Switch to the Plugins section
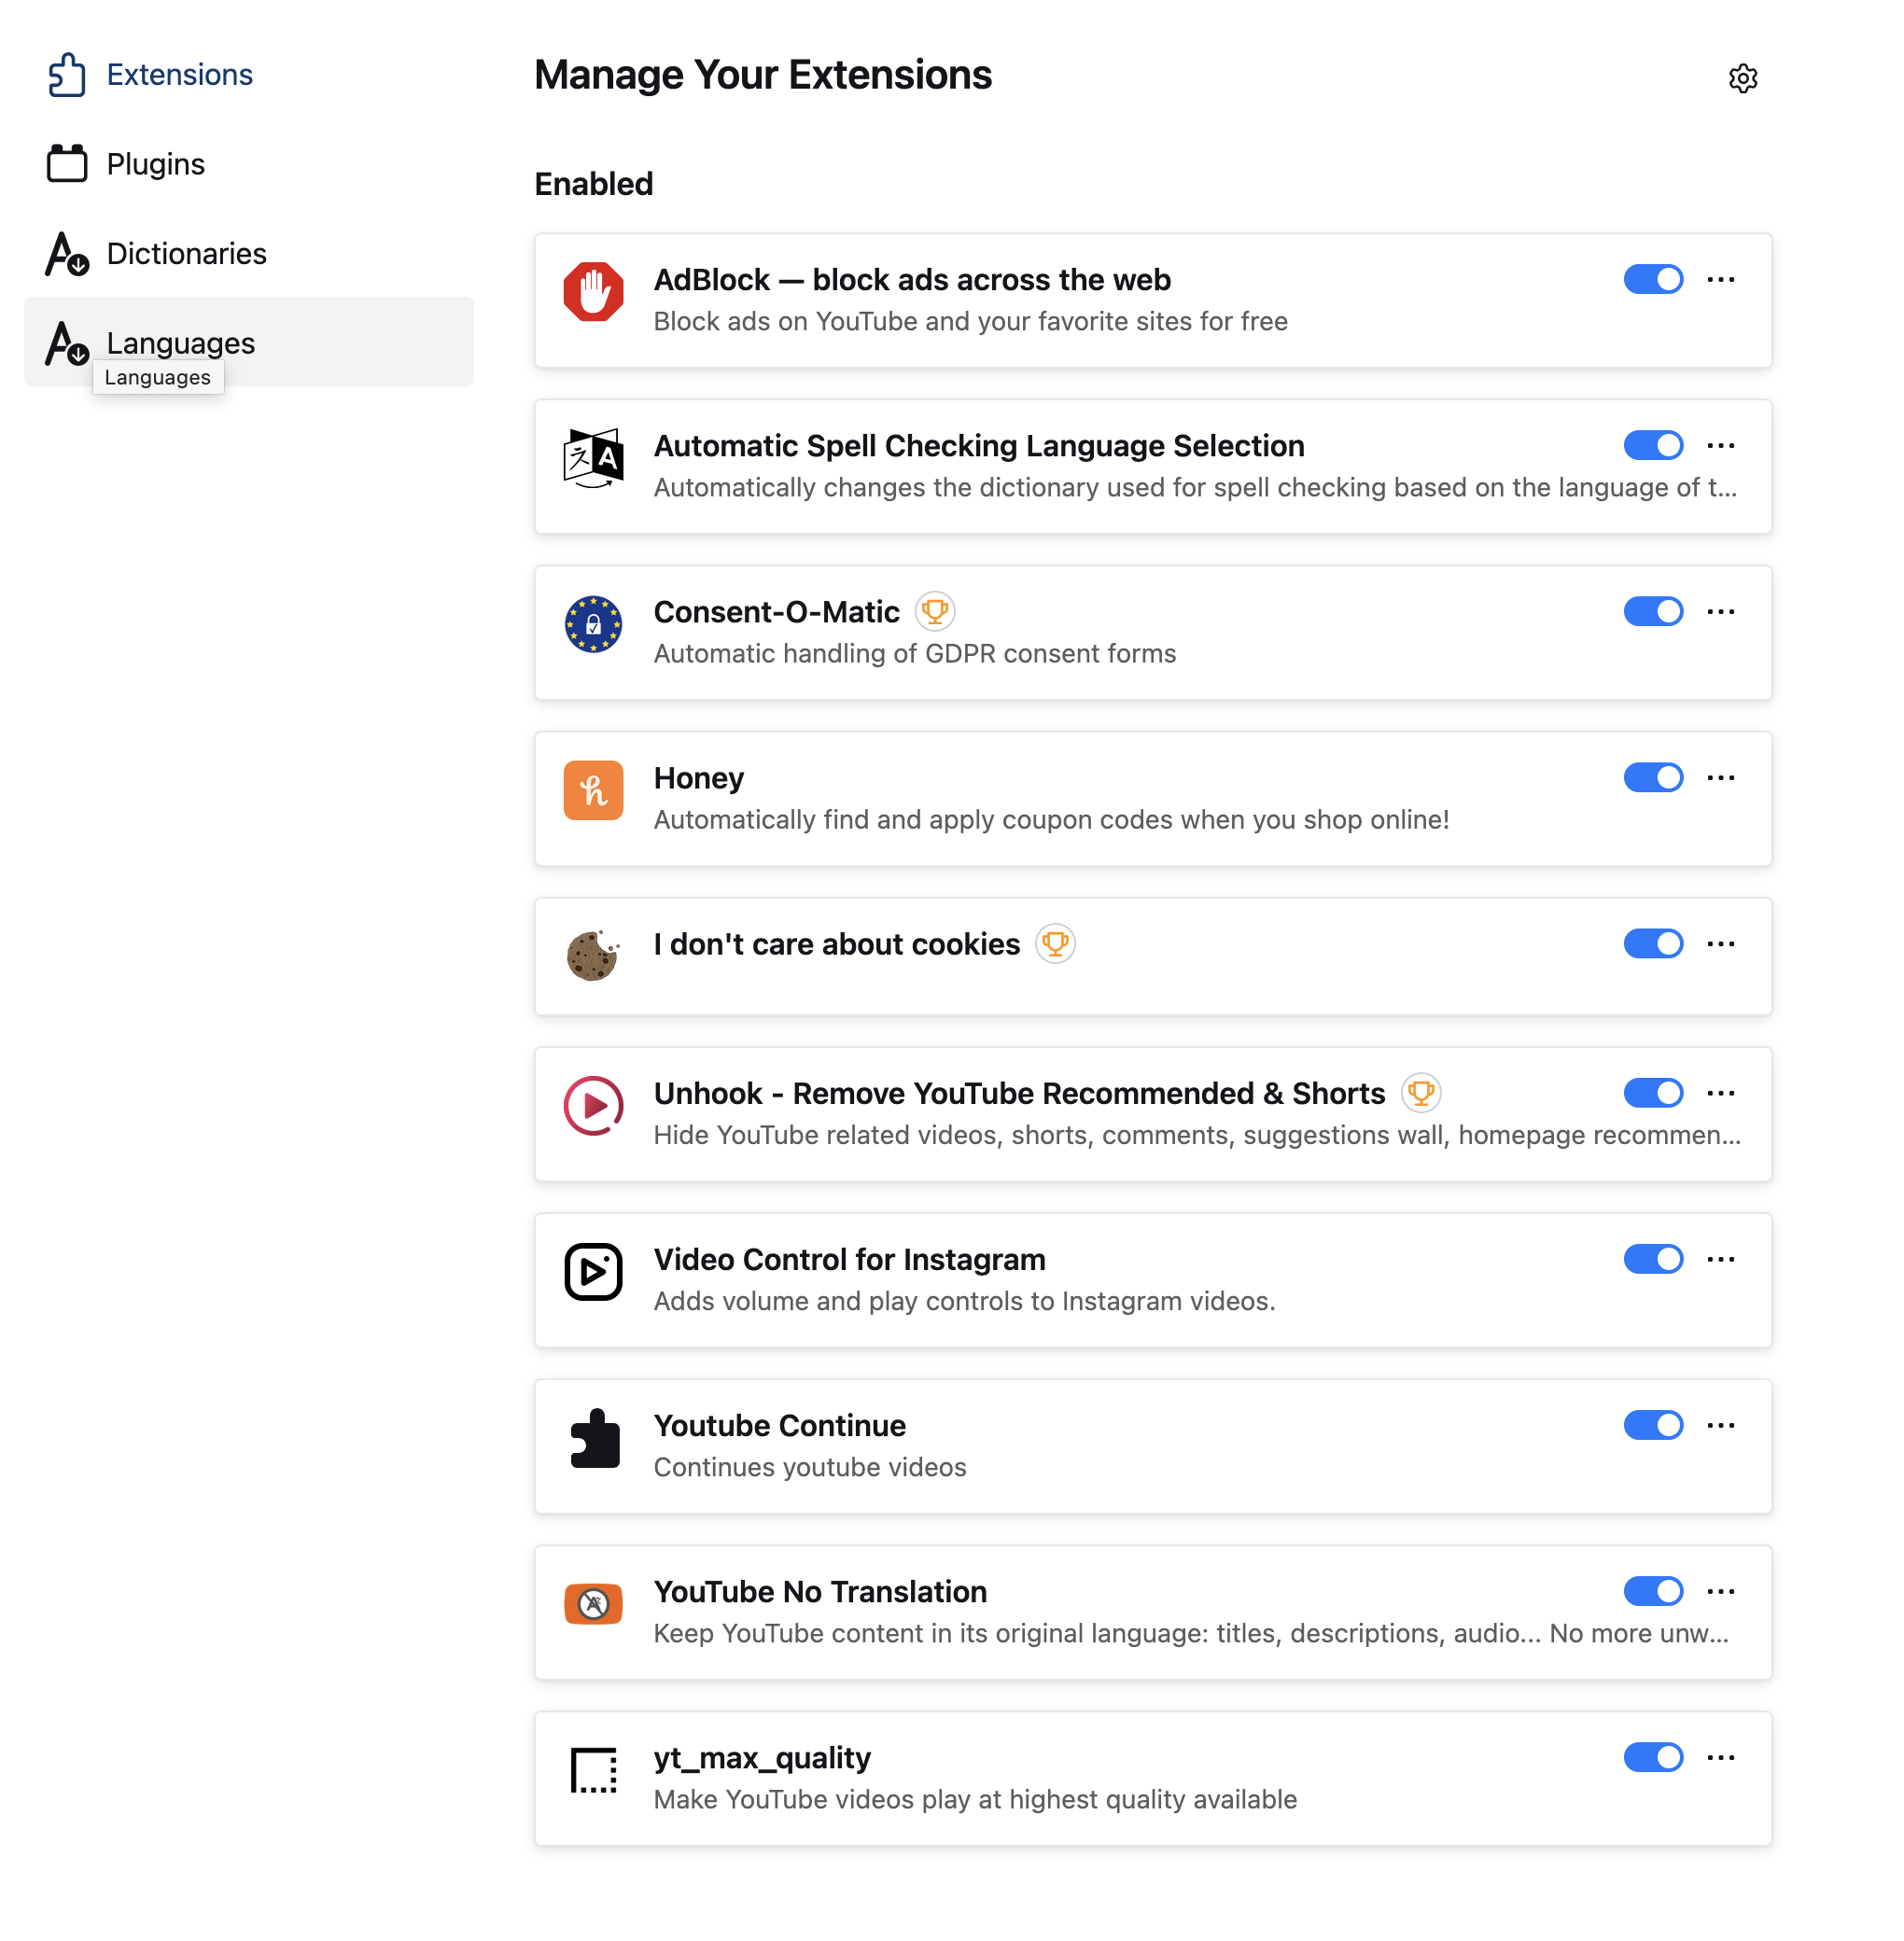 155,164
